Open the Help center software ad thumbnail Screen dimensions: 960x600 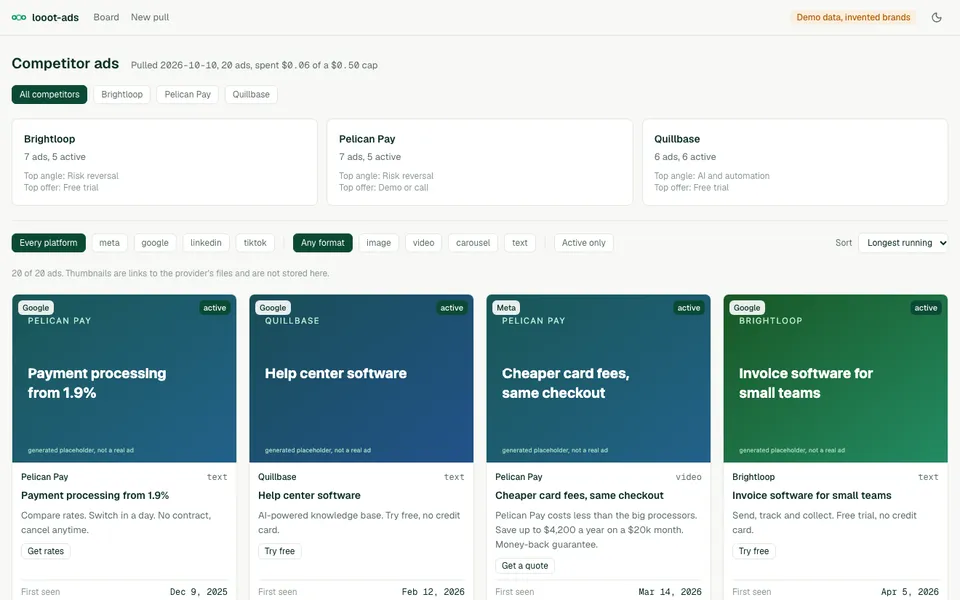click(361, 378)
